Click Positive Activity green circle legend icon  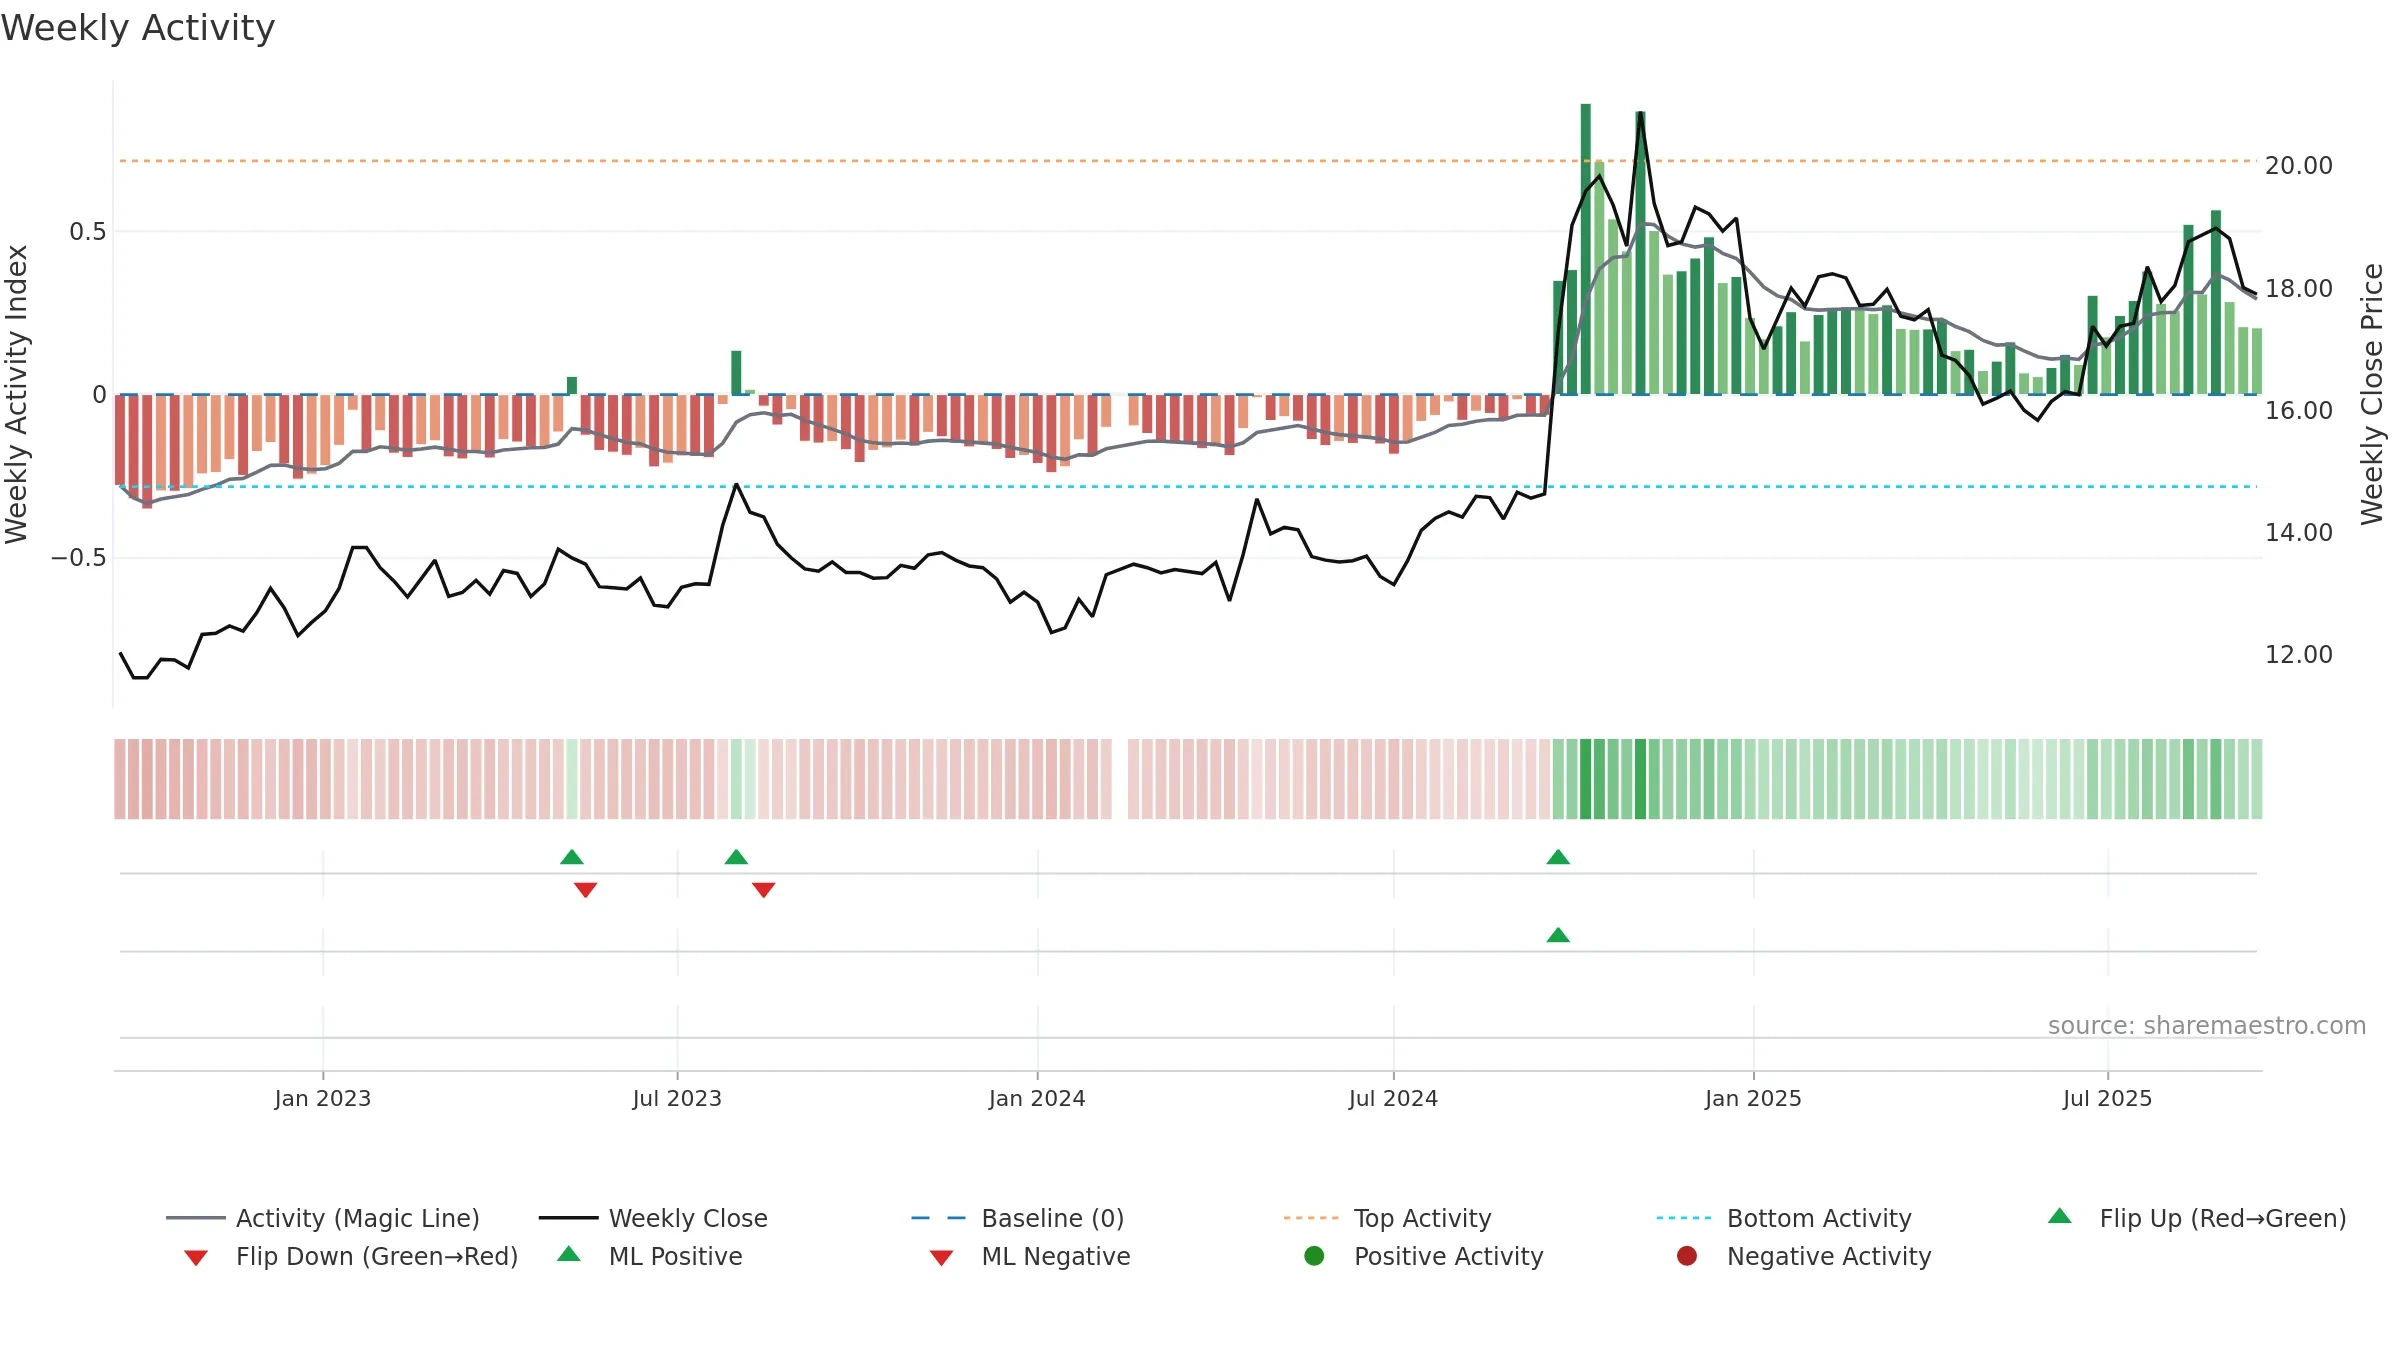point(1314,1256)
